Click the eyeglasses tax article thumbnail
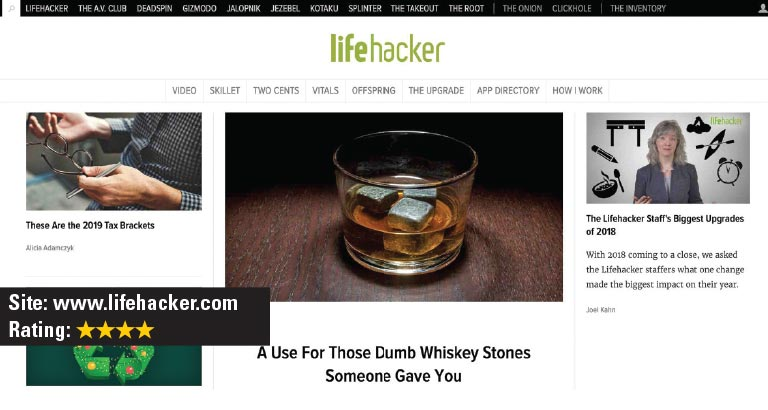The width and height of the screenshot is (768, 410). [x=114, y=161]
